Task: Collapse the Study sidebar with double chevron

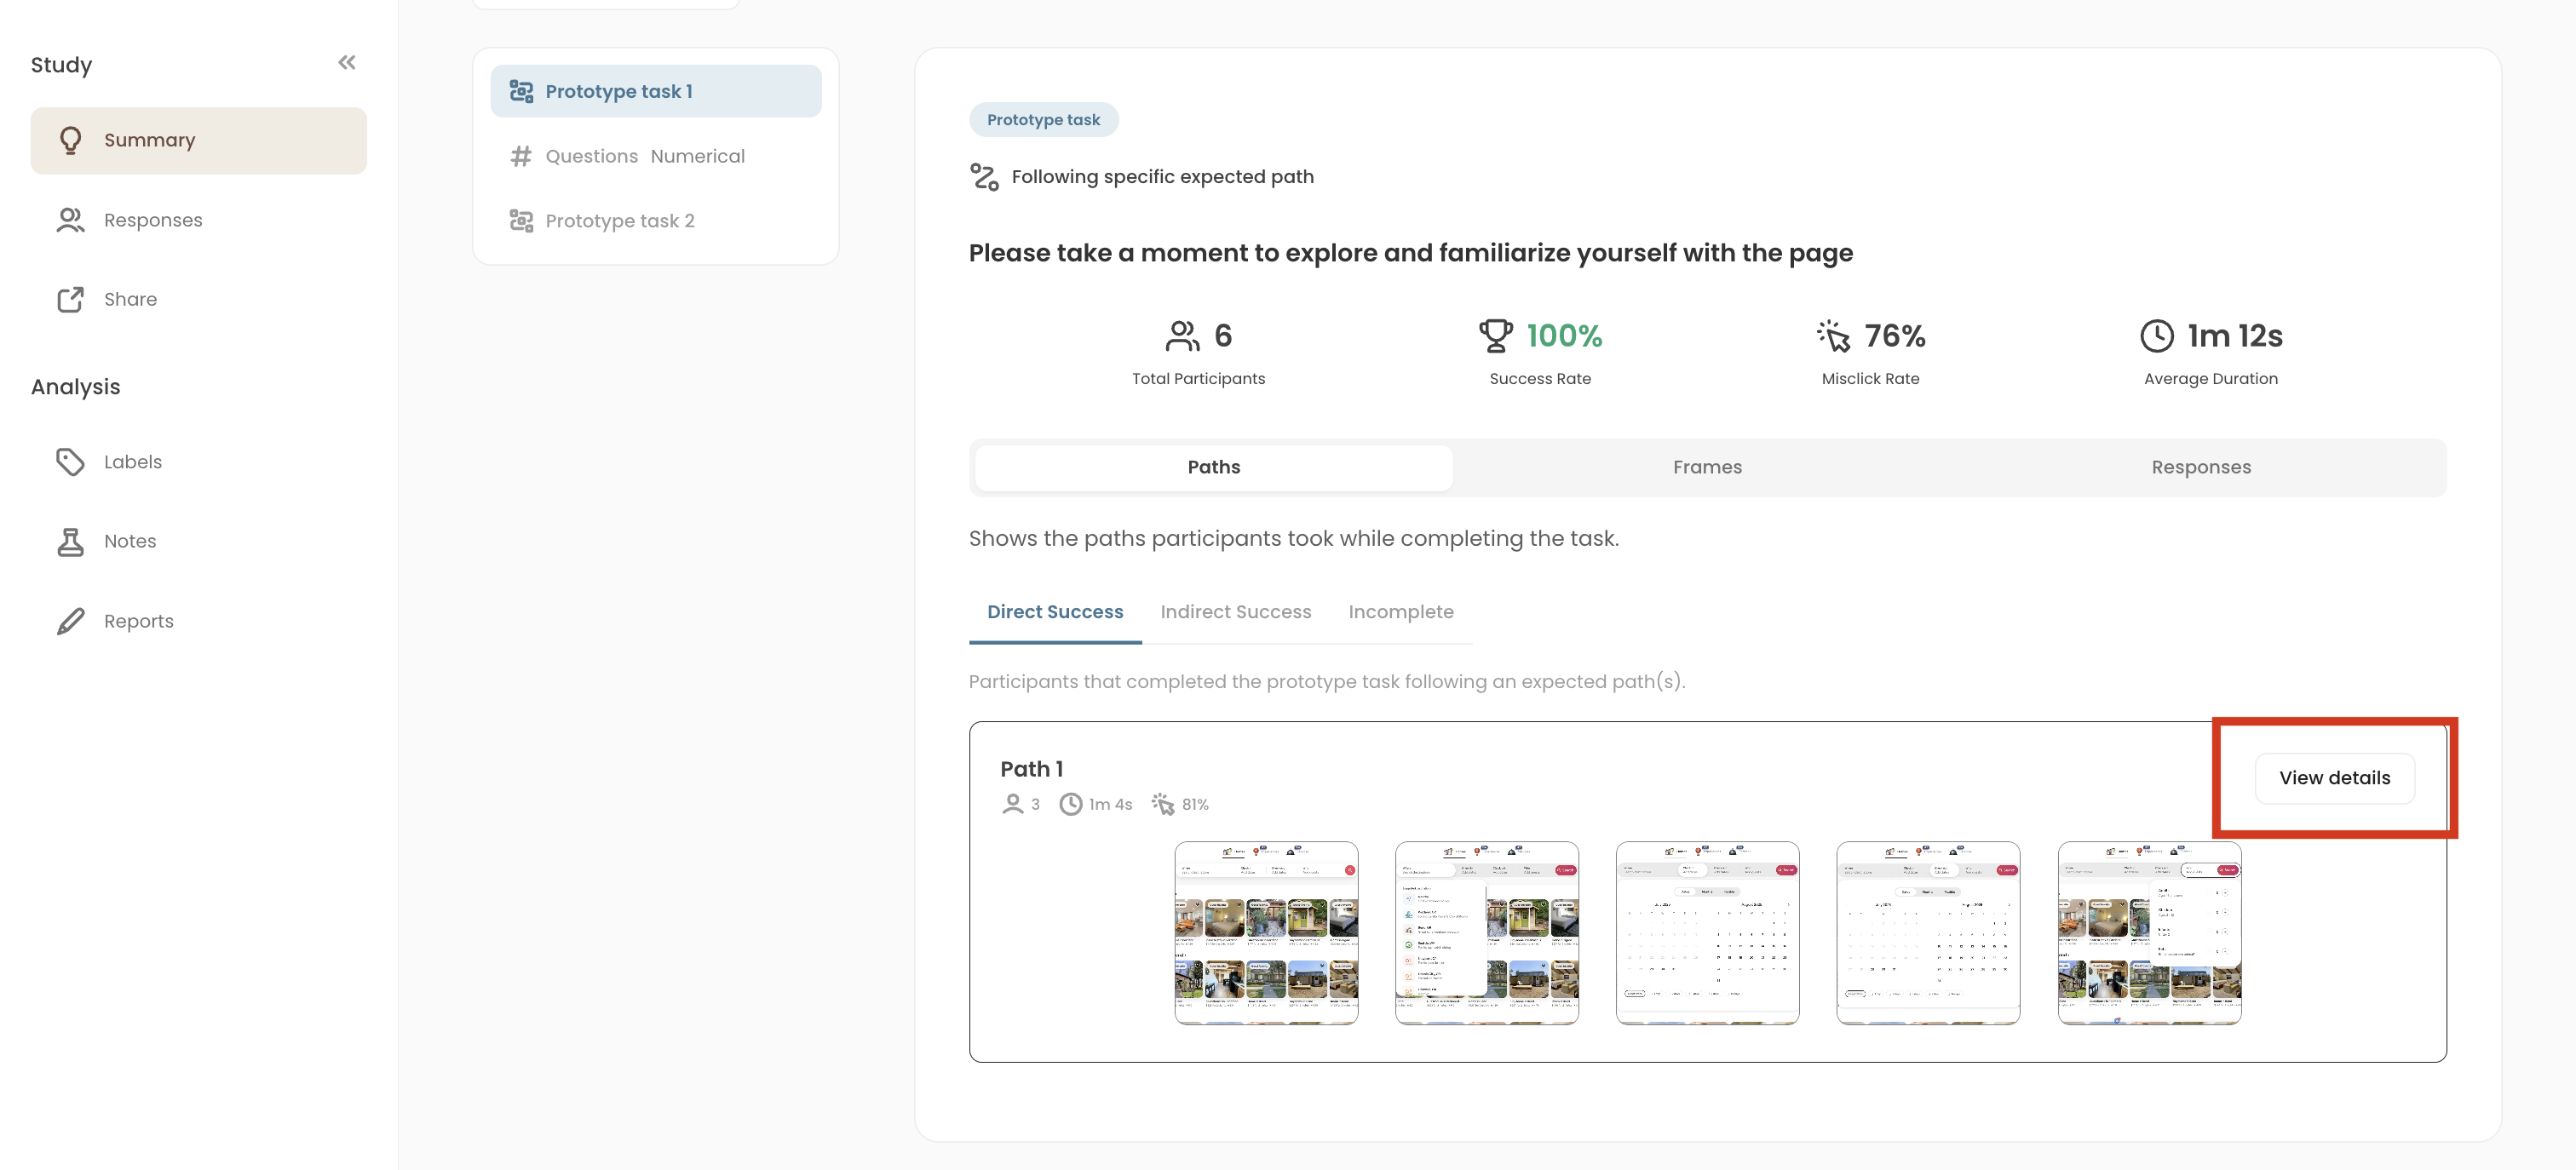Action: click(x=347, y=63)
